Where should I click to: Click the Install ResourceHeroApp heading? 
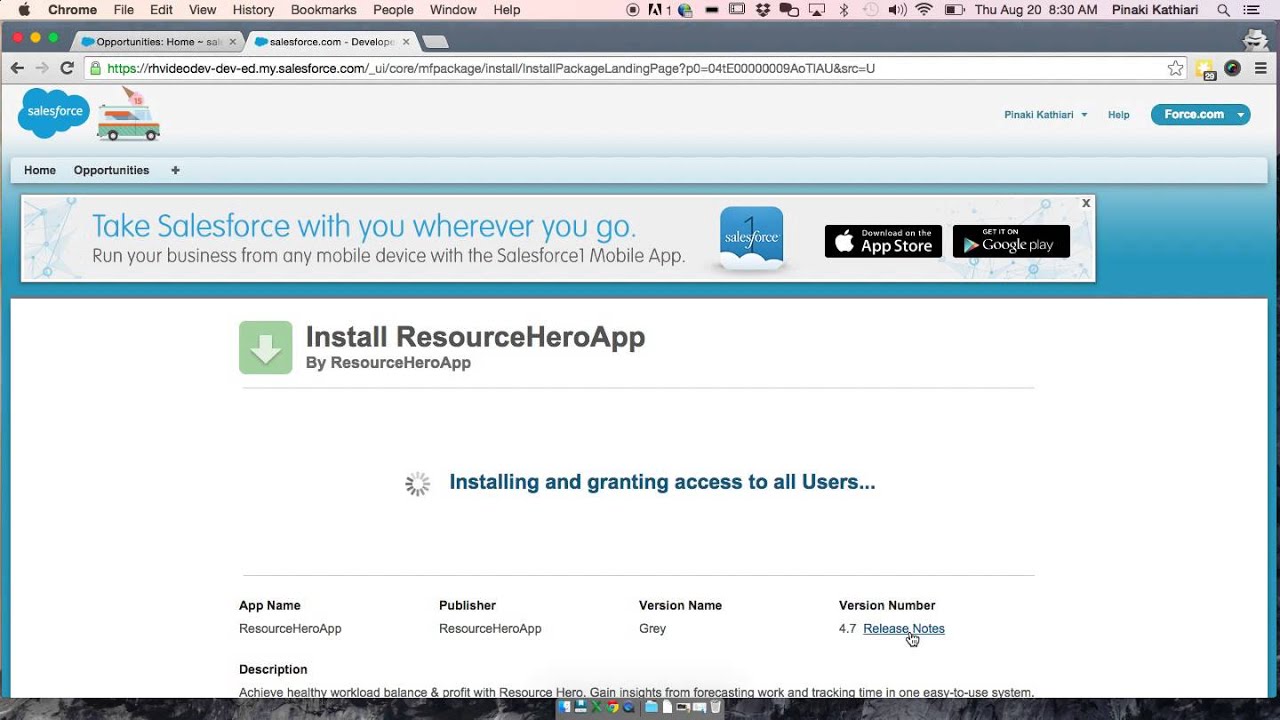[x=475, y=337]
